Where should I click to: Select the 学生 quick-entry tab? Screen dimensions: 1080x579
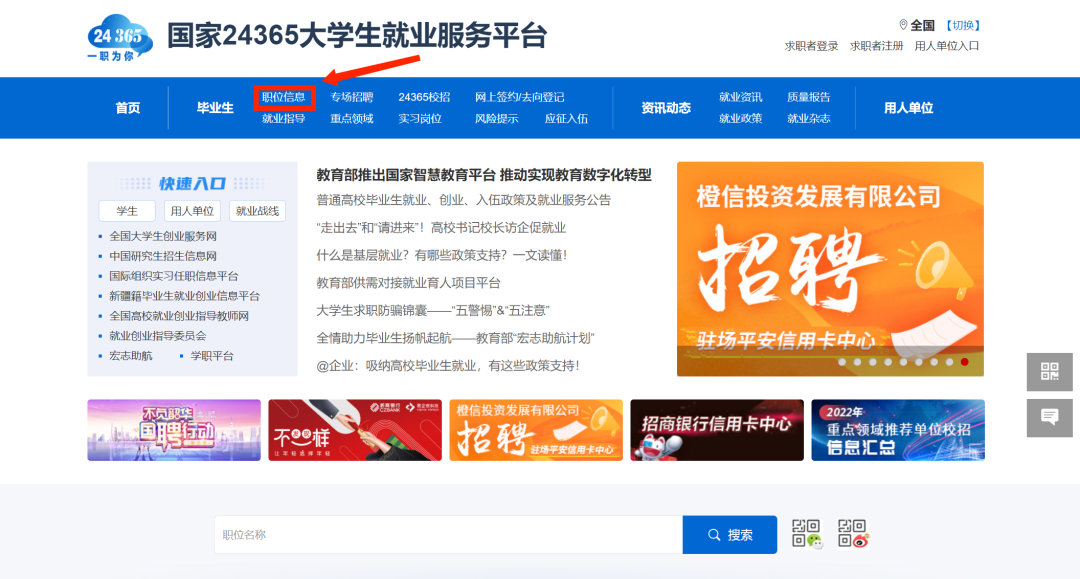pyautogui.click(x=127, y=211)
